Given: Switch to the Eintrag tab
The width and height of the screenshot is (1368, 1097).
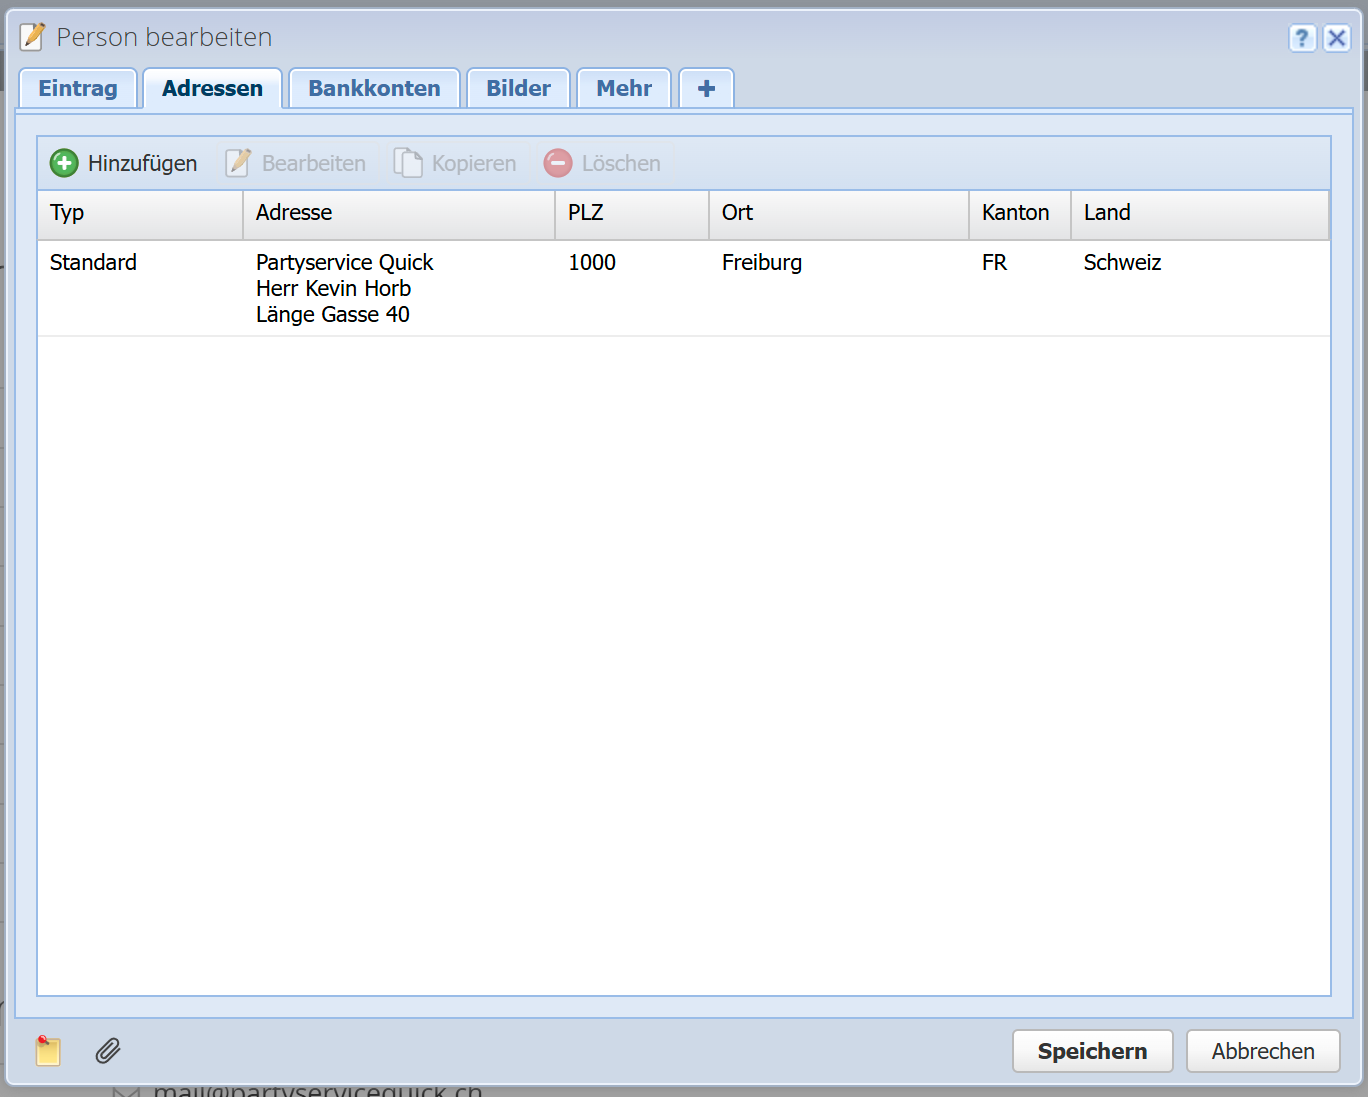Looking at the screenshot, I should coord(78,88).
